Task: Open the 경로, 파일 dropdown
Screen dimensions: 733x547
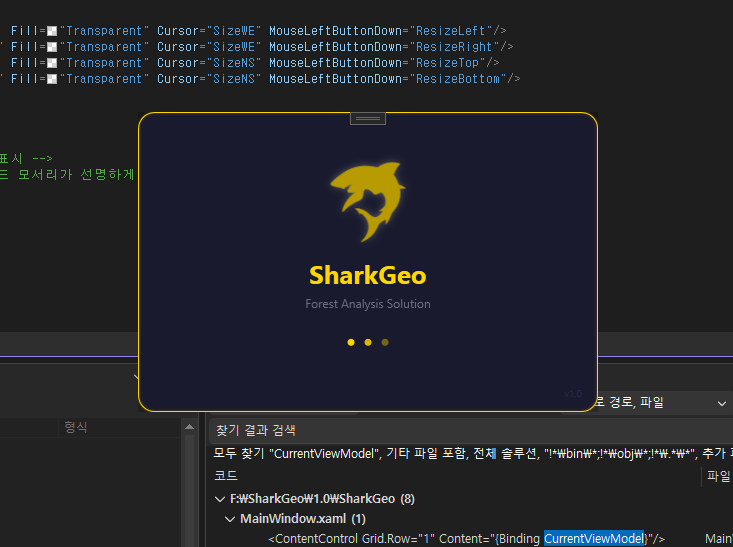Action: tap(722, 403)
